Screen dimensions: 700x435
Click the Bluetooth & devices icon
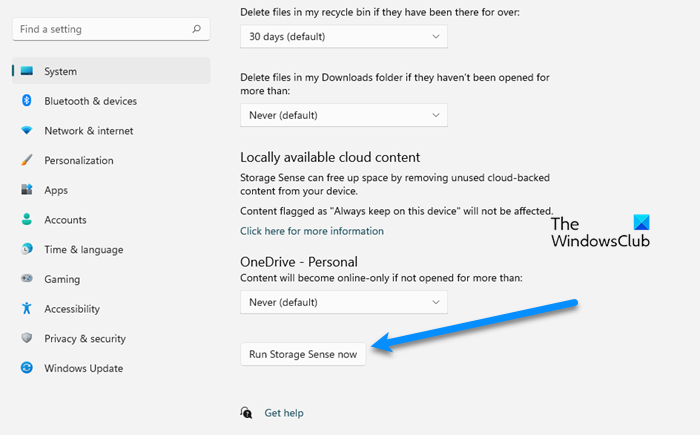coord(27,101)
